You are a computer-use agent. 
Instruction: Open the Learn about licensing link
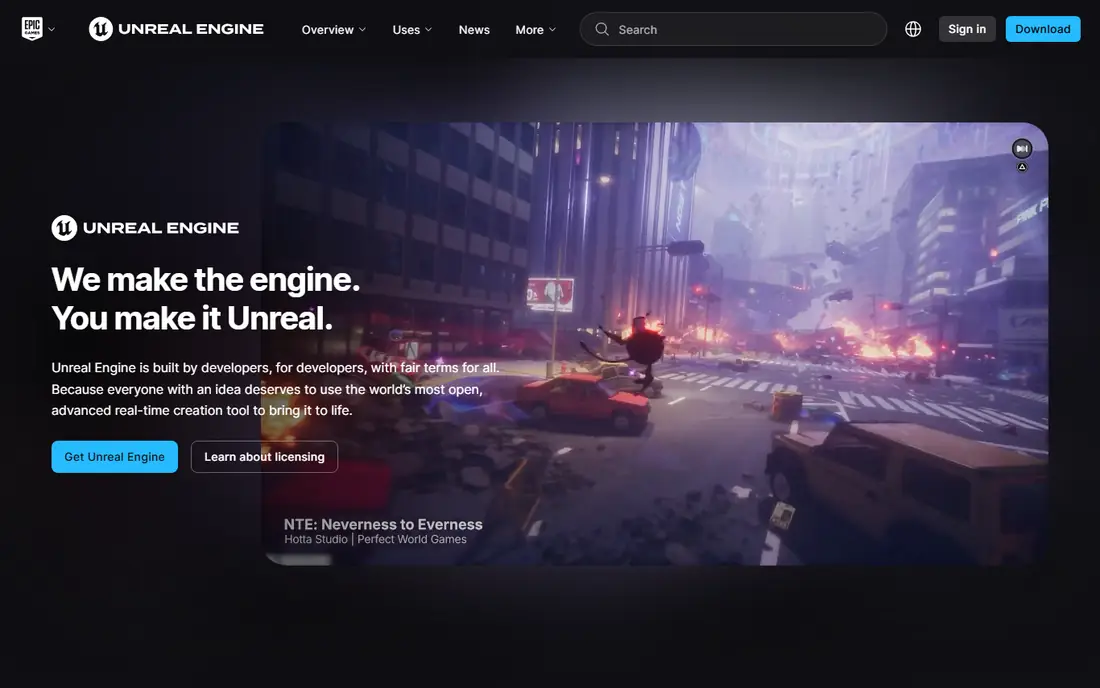[264, 457]
